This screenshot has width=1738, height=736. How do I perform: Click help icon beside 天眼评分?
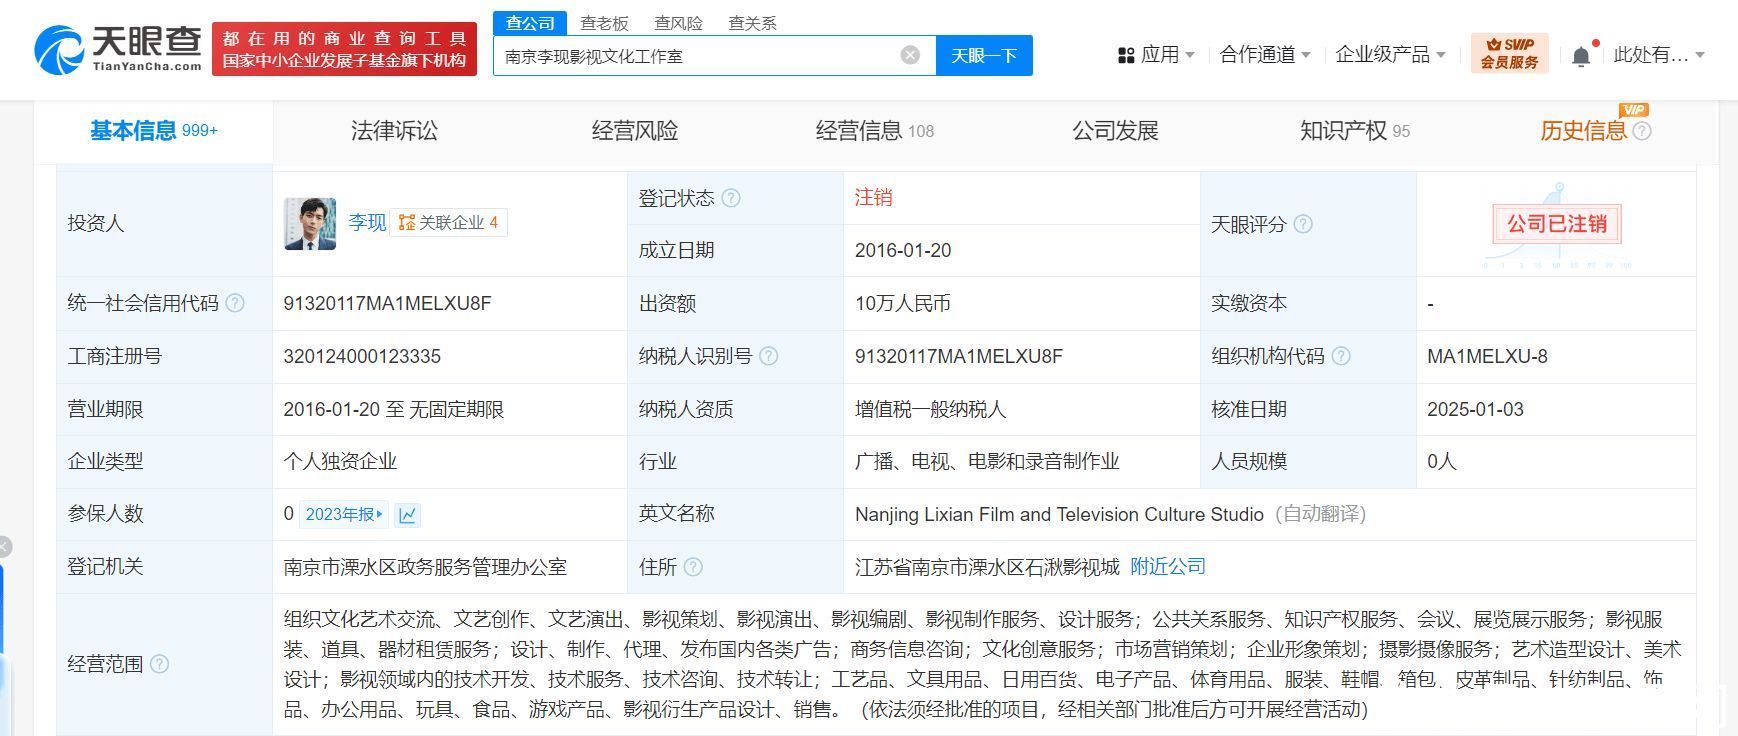pyautogui.click(x=1303, y=224)
